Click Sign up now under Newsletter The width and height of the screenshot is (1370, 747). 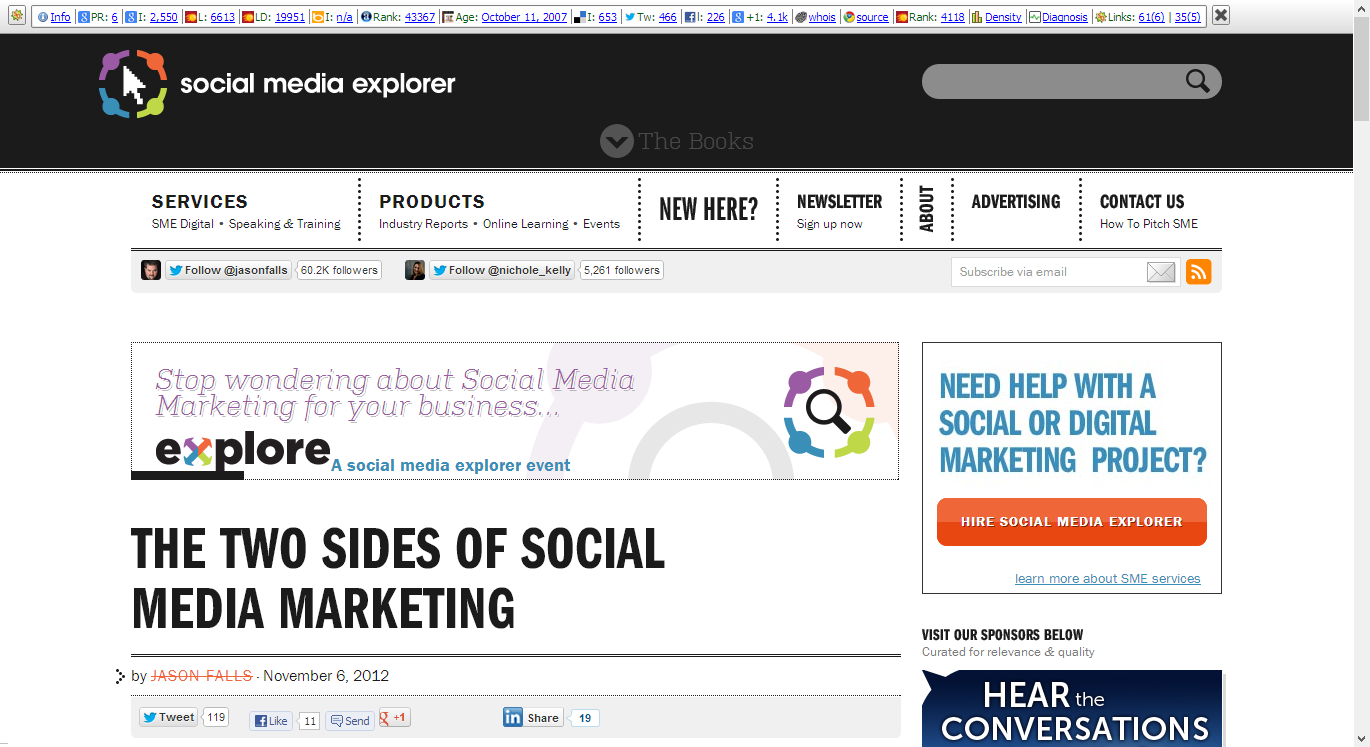pyautogui.click(x=829, y=224)
